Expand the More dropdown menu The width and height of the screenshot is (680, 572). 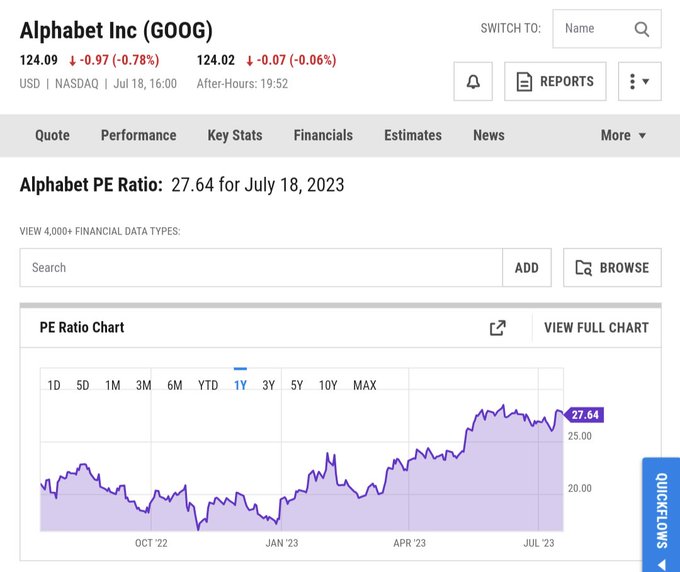623,135
